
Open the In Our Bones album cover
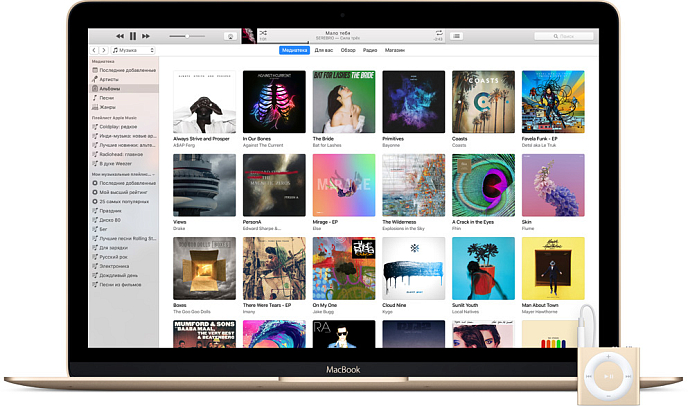(274, 102)
